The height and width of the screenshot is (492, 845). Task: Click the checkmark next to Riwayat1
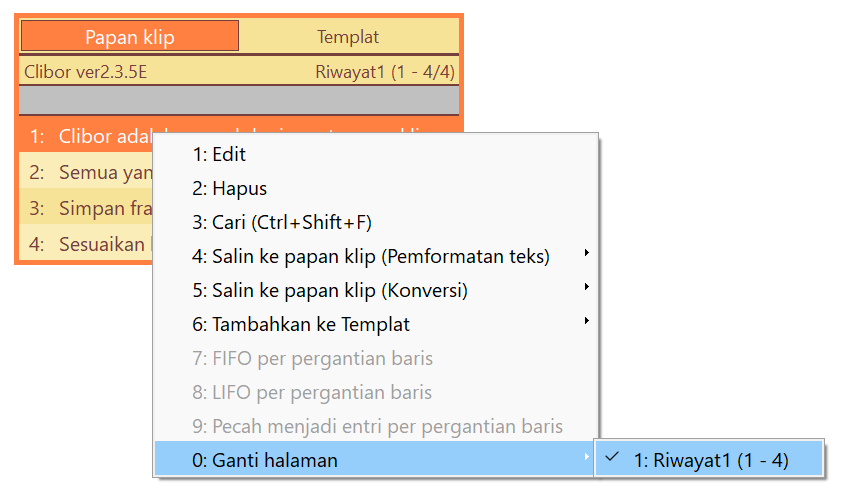point(612,458)
